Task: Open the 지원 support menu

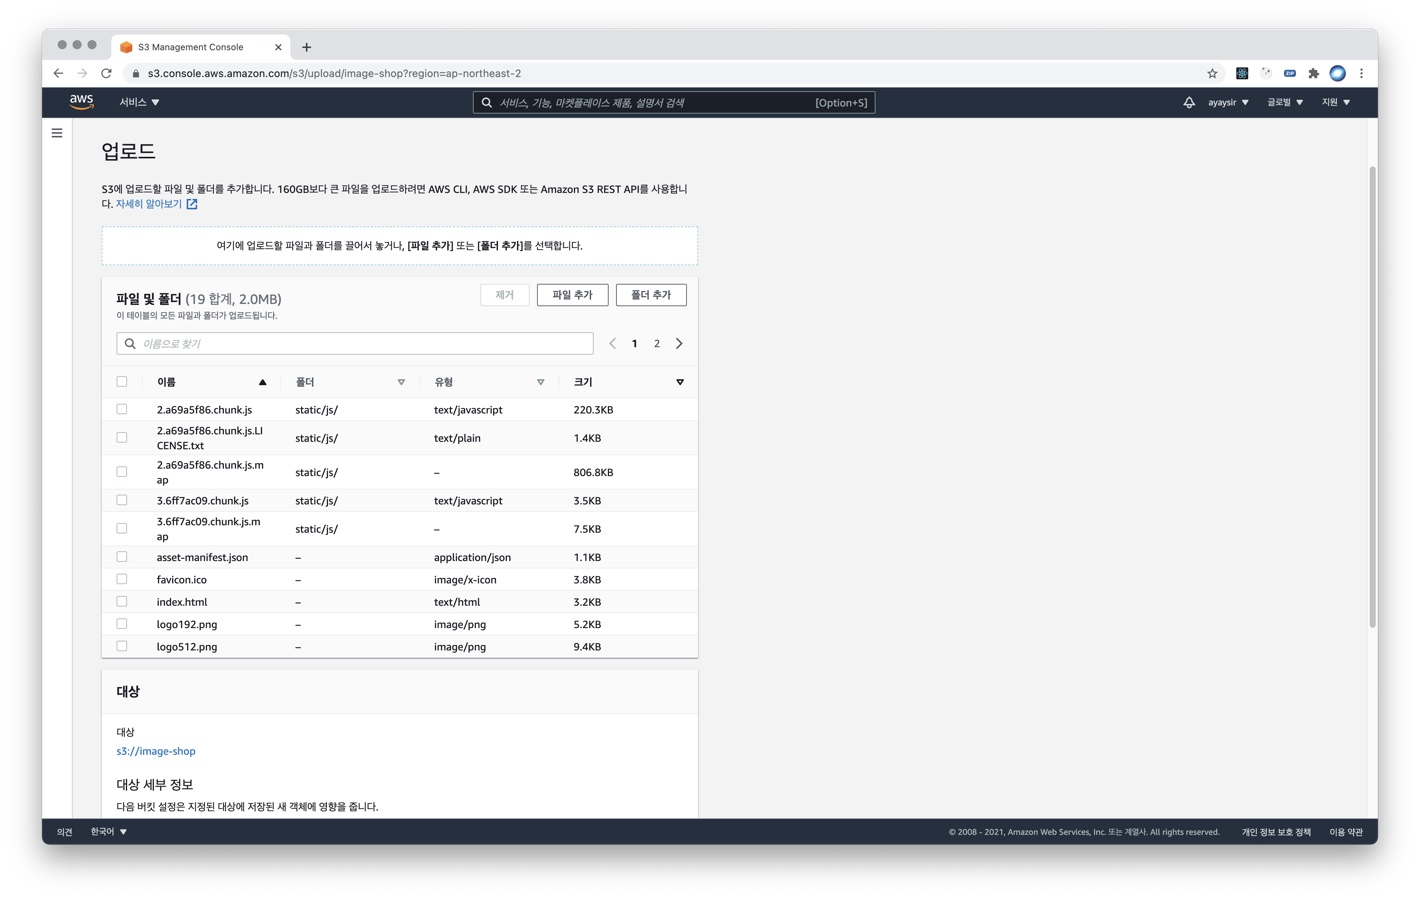Action: (1335, 102)
